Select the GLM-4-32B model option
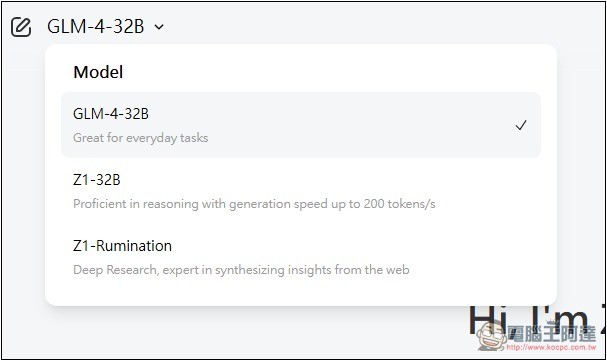This screenshot has width=607, height=361. 301,125
